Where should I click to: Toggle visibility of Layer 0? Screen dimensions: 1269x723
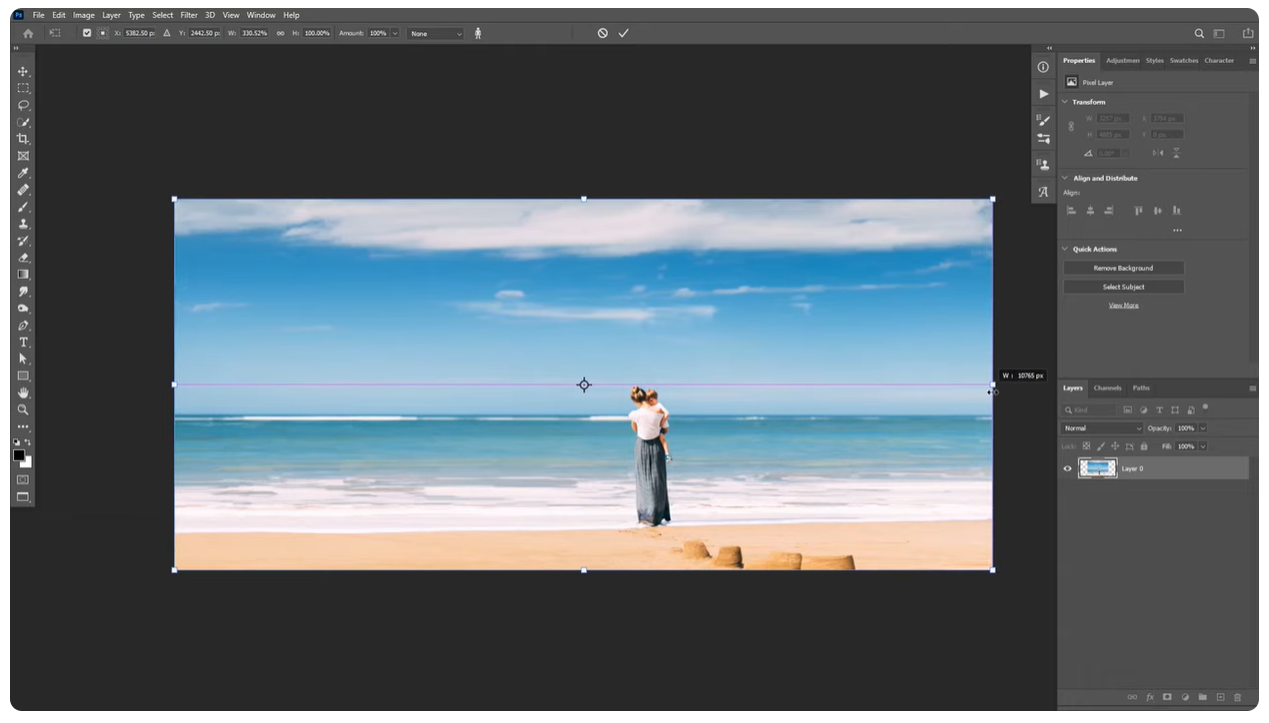(x=1067, y=468)
